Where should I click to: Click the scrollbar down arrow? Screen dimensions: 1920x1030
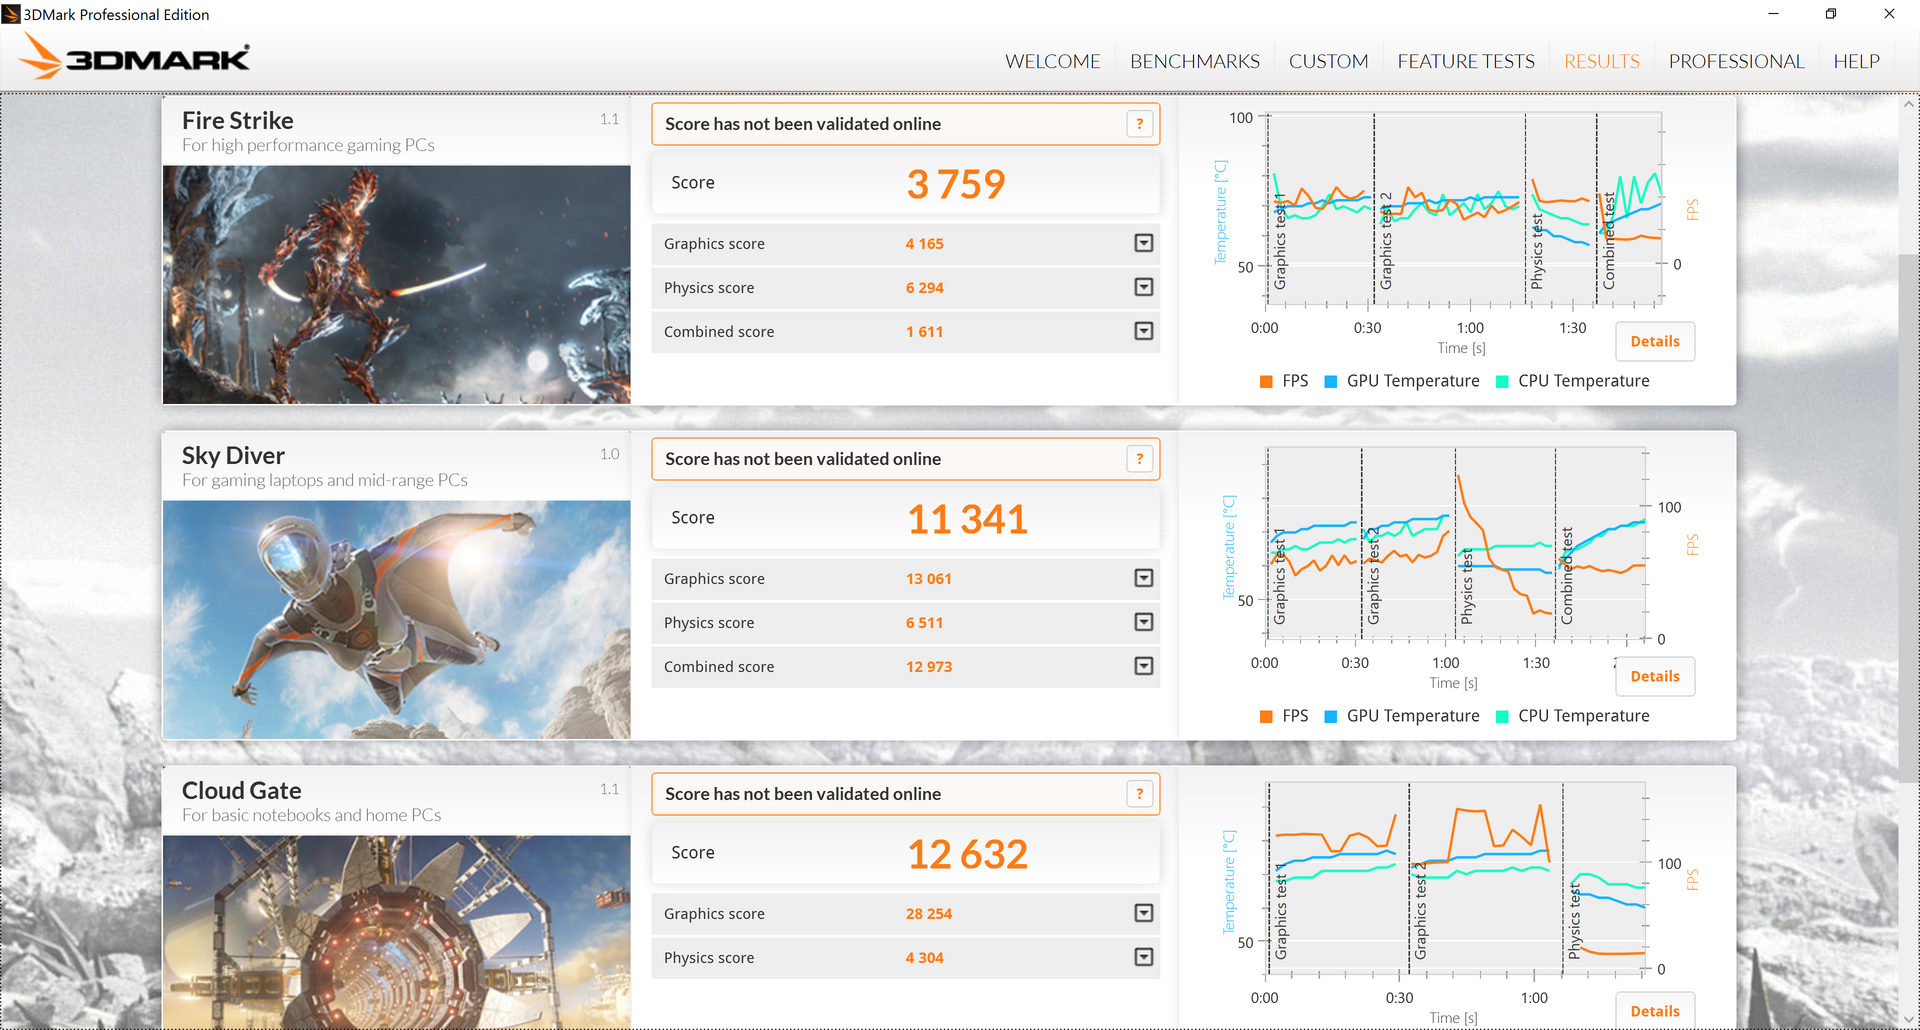[x=1909, y=1019]
